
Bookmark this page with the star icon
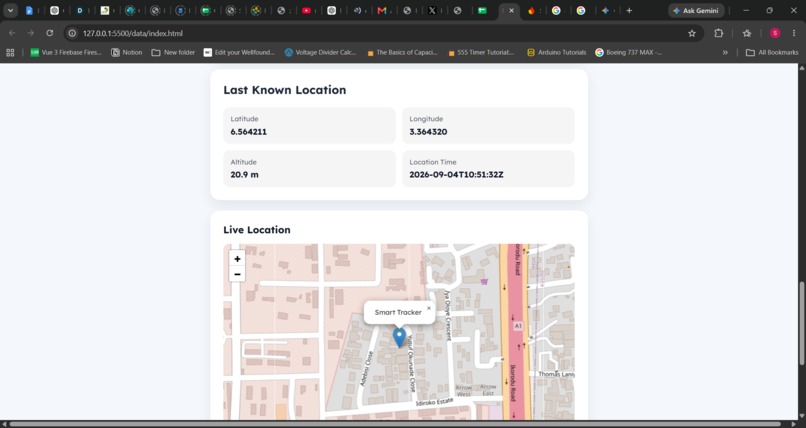click(692, 33)
